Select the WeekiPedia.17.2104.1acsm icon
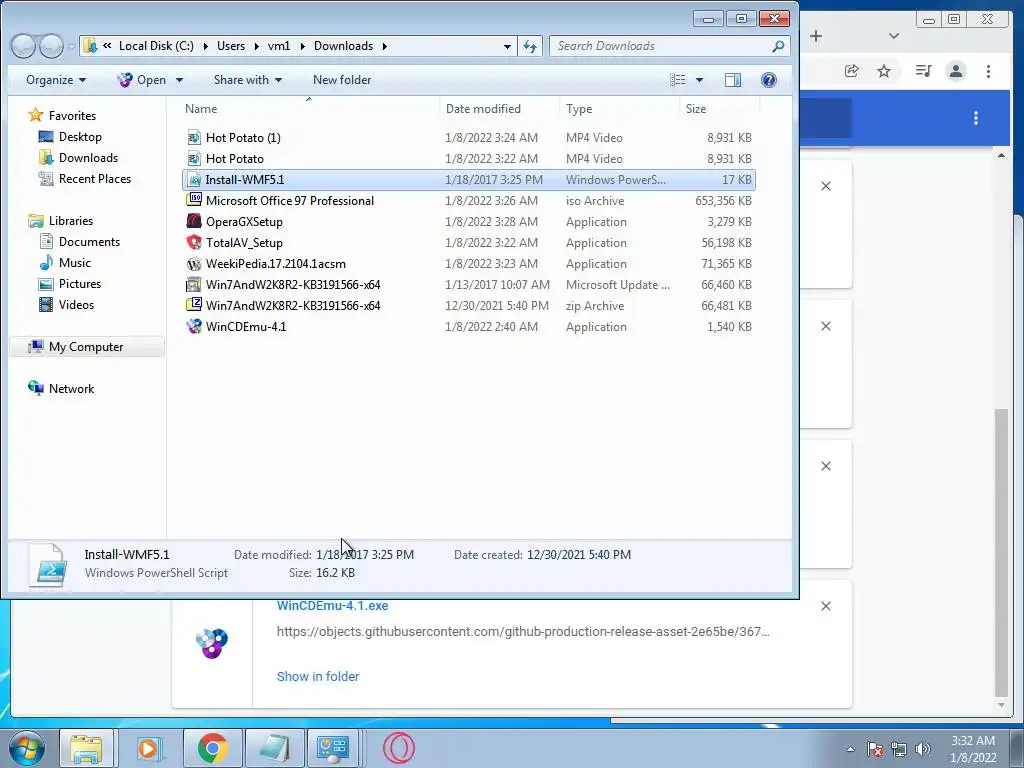 (x=193, y=263)
